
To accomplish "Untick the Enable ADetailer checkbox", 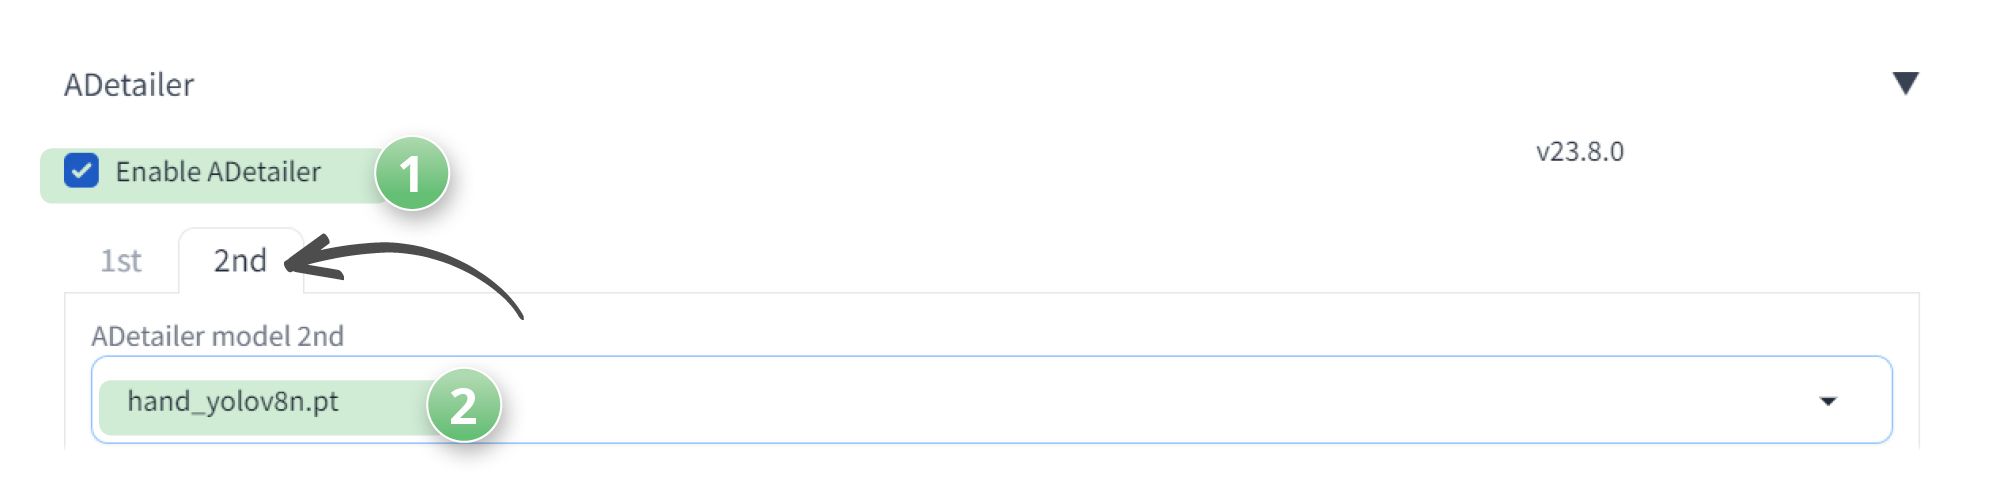I will [81, 171].
